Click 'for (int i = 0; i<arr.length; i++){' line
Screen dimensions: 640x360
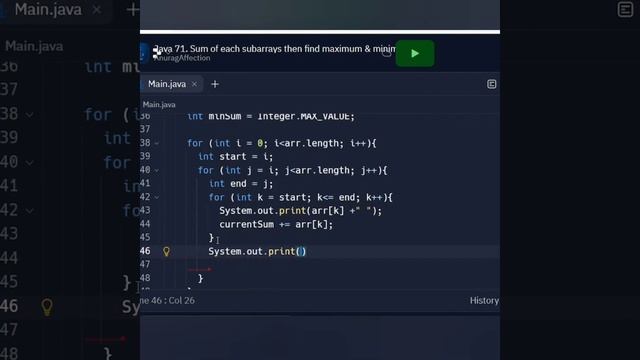pyautogui.click(x=282, y=143)
